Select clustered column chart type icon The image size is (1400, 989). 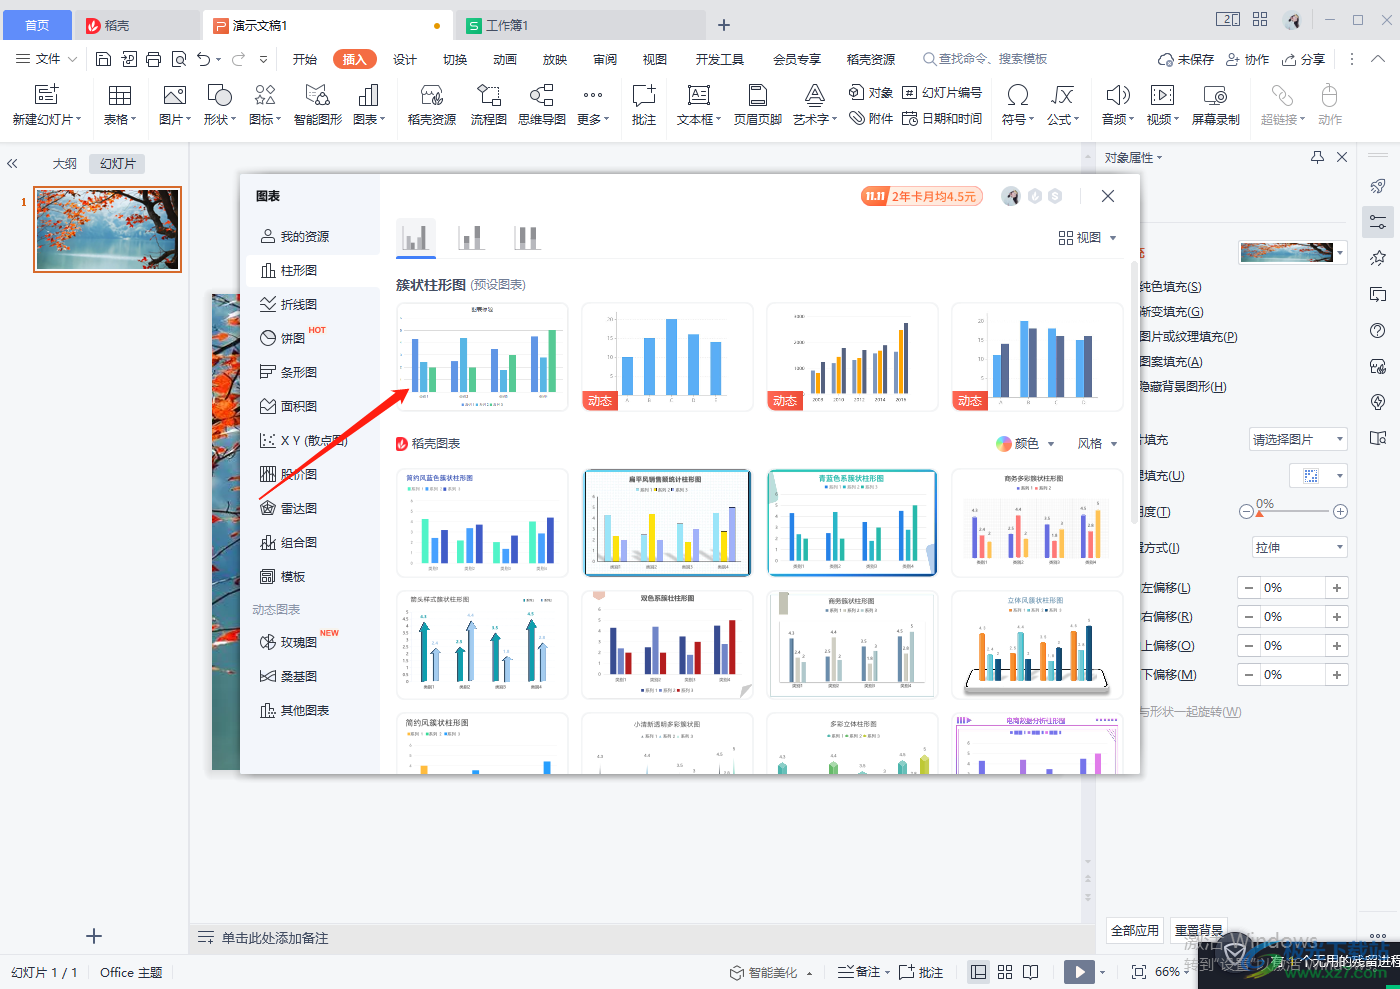click(x=415, y=237)
